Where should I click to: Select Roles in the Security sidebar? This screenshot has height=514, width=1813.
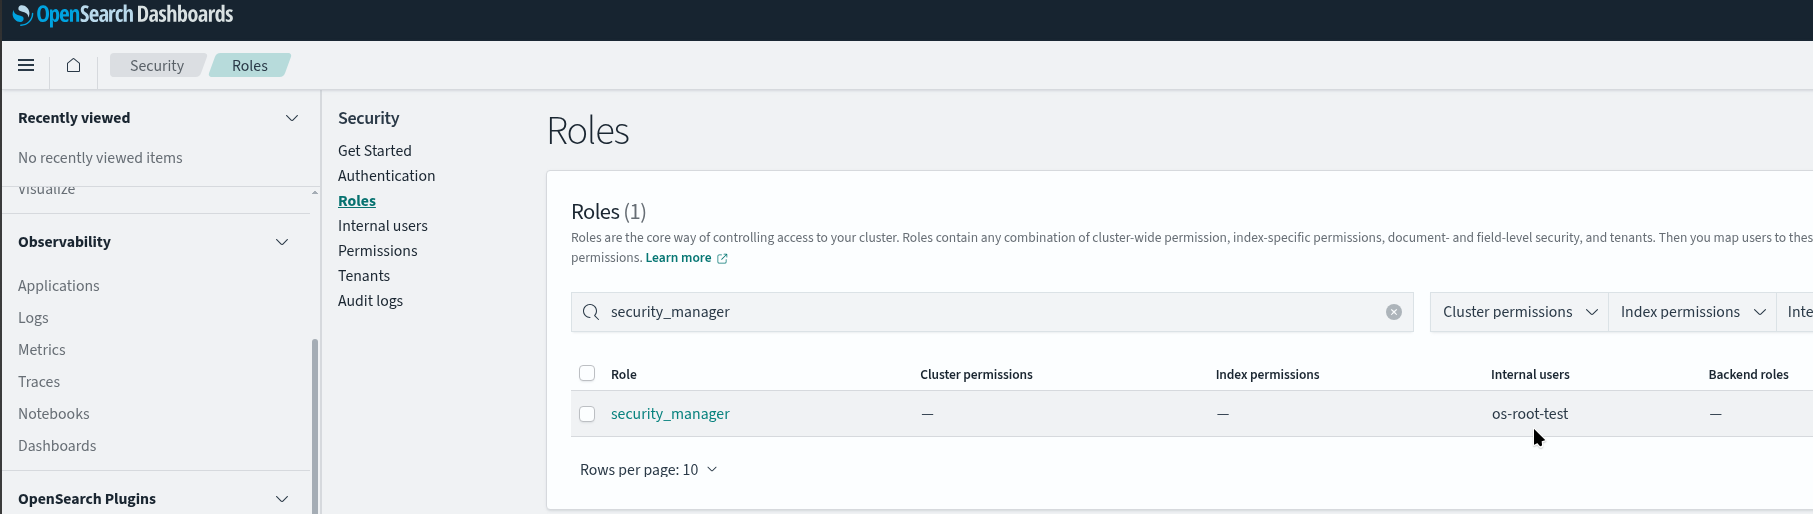point(357,201)
